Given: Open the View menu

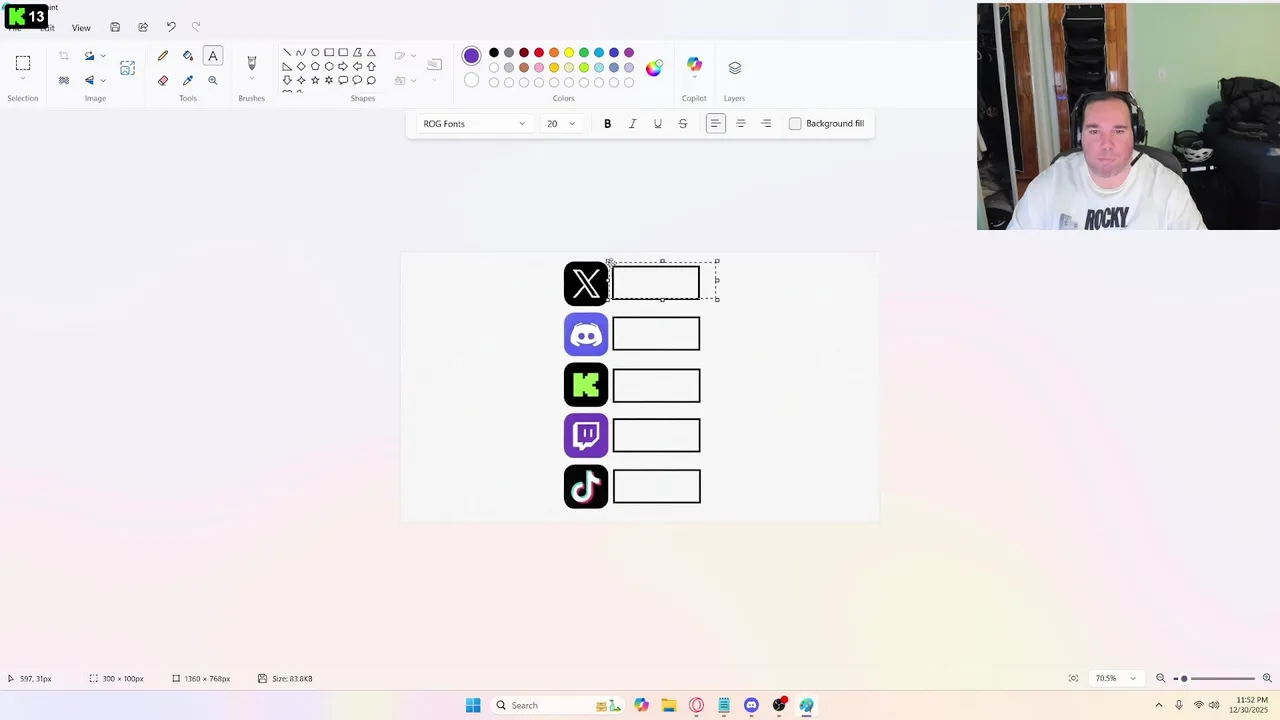Looking at the screenshot, I should point(81,28).
